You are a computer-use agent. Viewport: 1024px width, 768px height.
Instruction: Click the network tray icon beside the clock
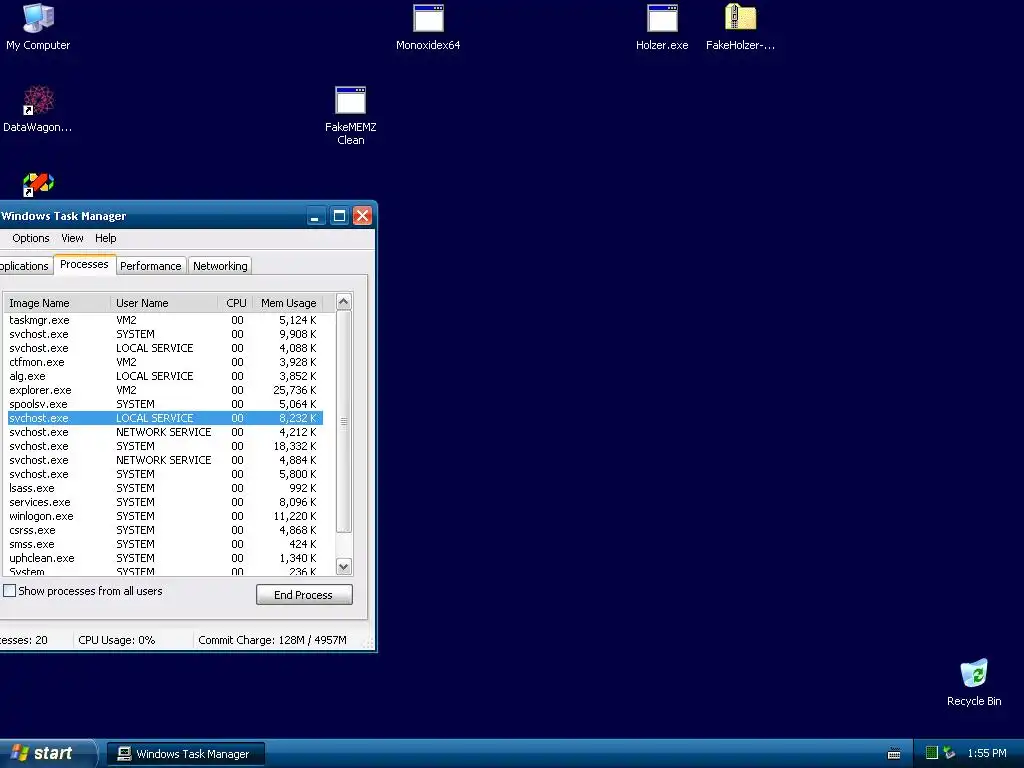950,753
